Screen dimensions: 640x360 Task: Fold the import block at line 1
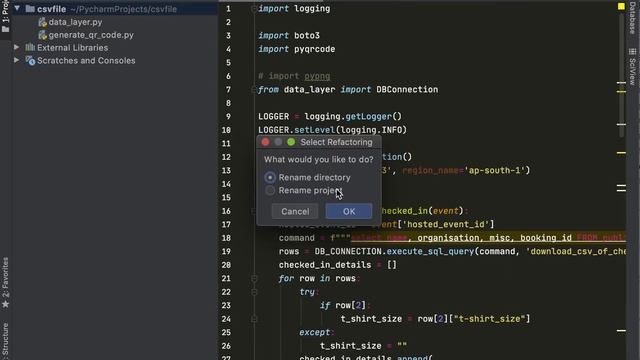click(x=254, y=9)
